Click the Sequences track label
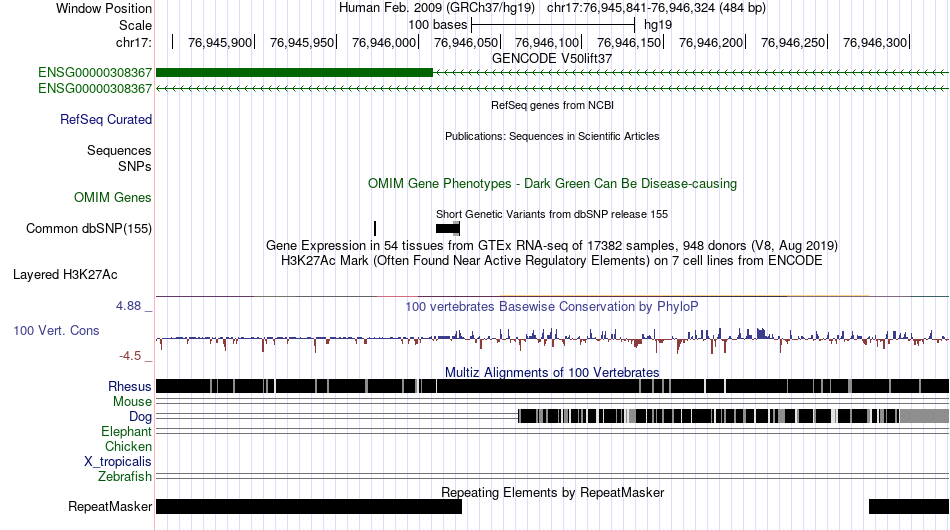 tap(119, 150)
